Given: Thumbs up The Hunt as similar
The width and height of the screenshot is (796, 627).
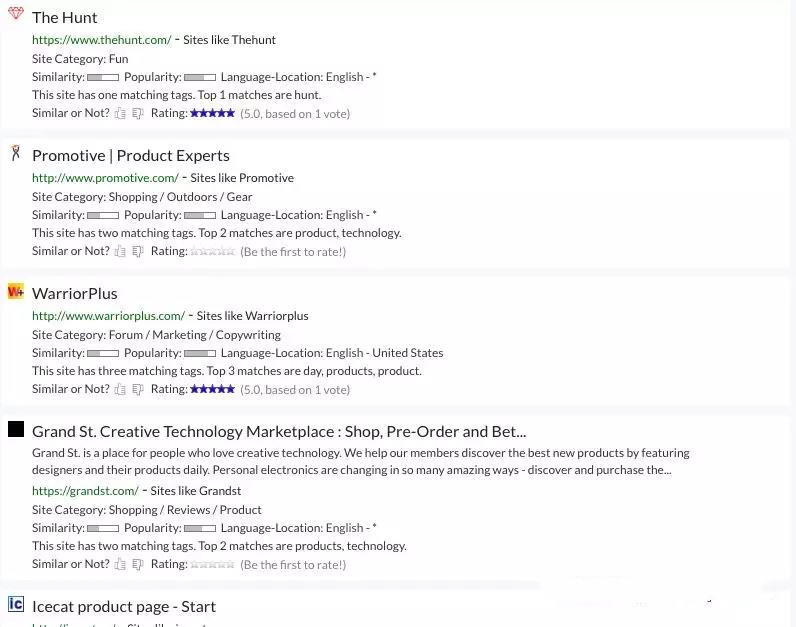Looking at the screenshot, I should click(x=120, y=113).
